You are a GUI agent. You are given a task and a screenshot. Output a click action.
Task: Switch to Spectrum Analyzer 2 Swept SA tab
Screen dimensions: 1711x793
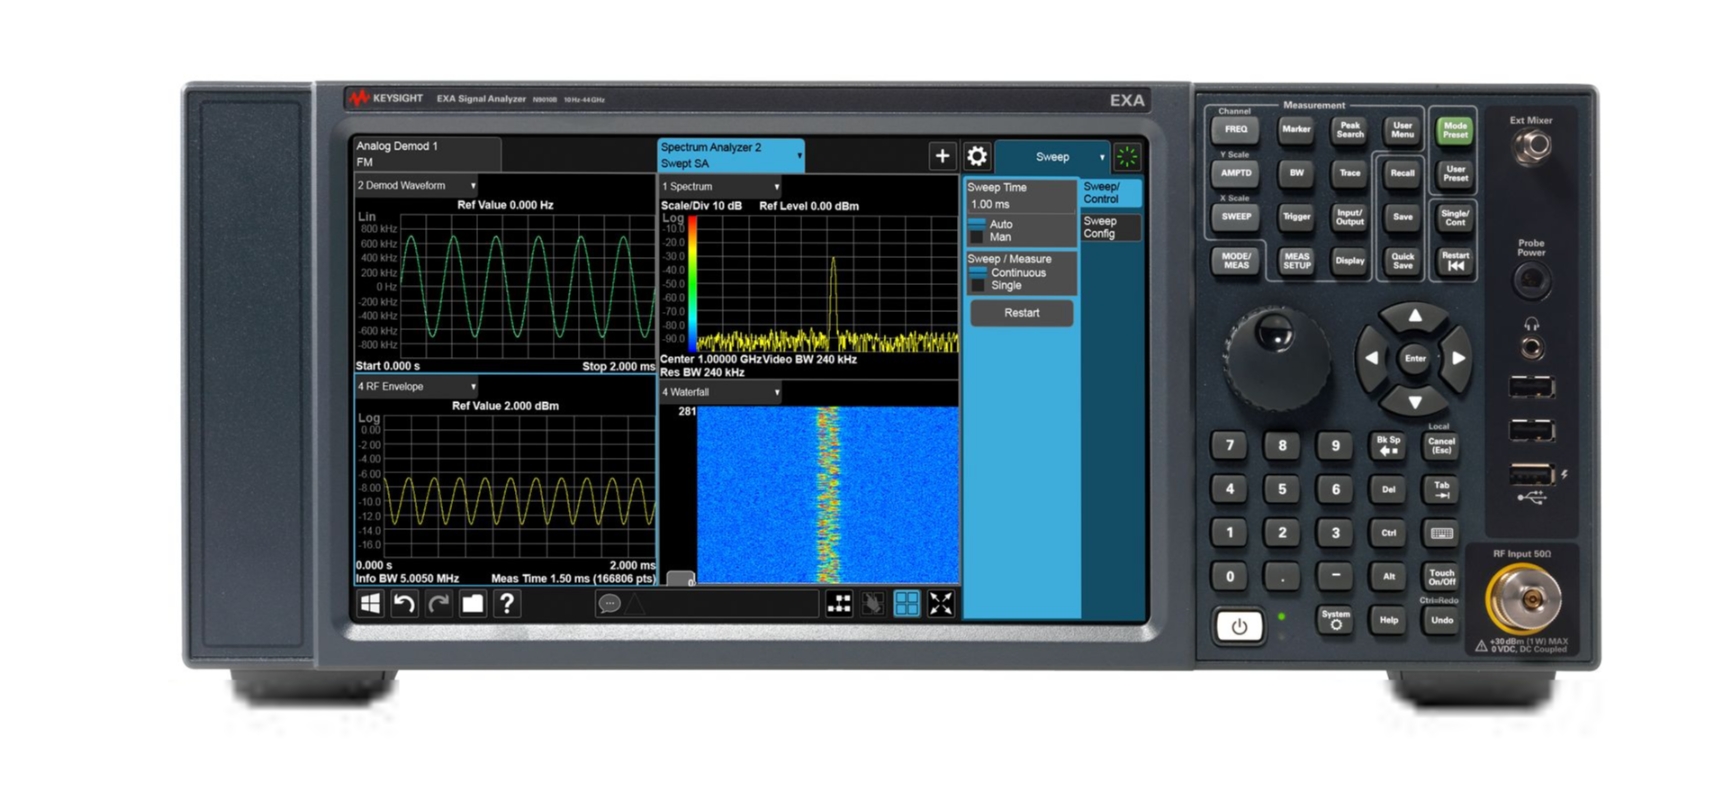click(730, 155)
